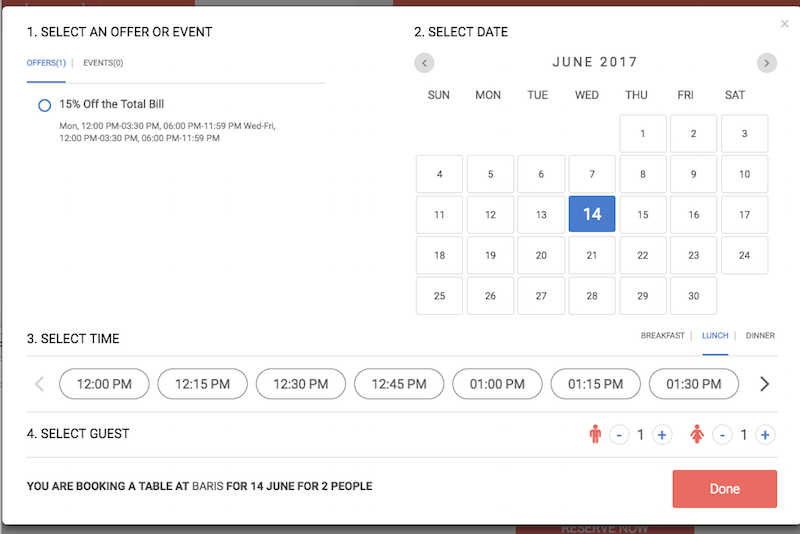Pick June 8 on the calendar
Image resolution: width=800 pixels, height=534 pixels.
(x=643, y=174)
